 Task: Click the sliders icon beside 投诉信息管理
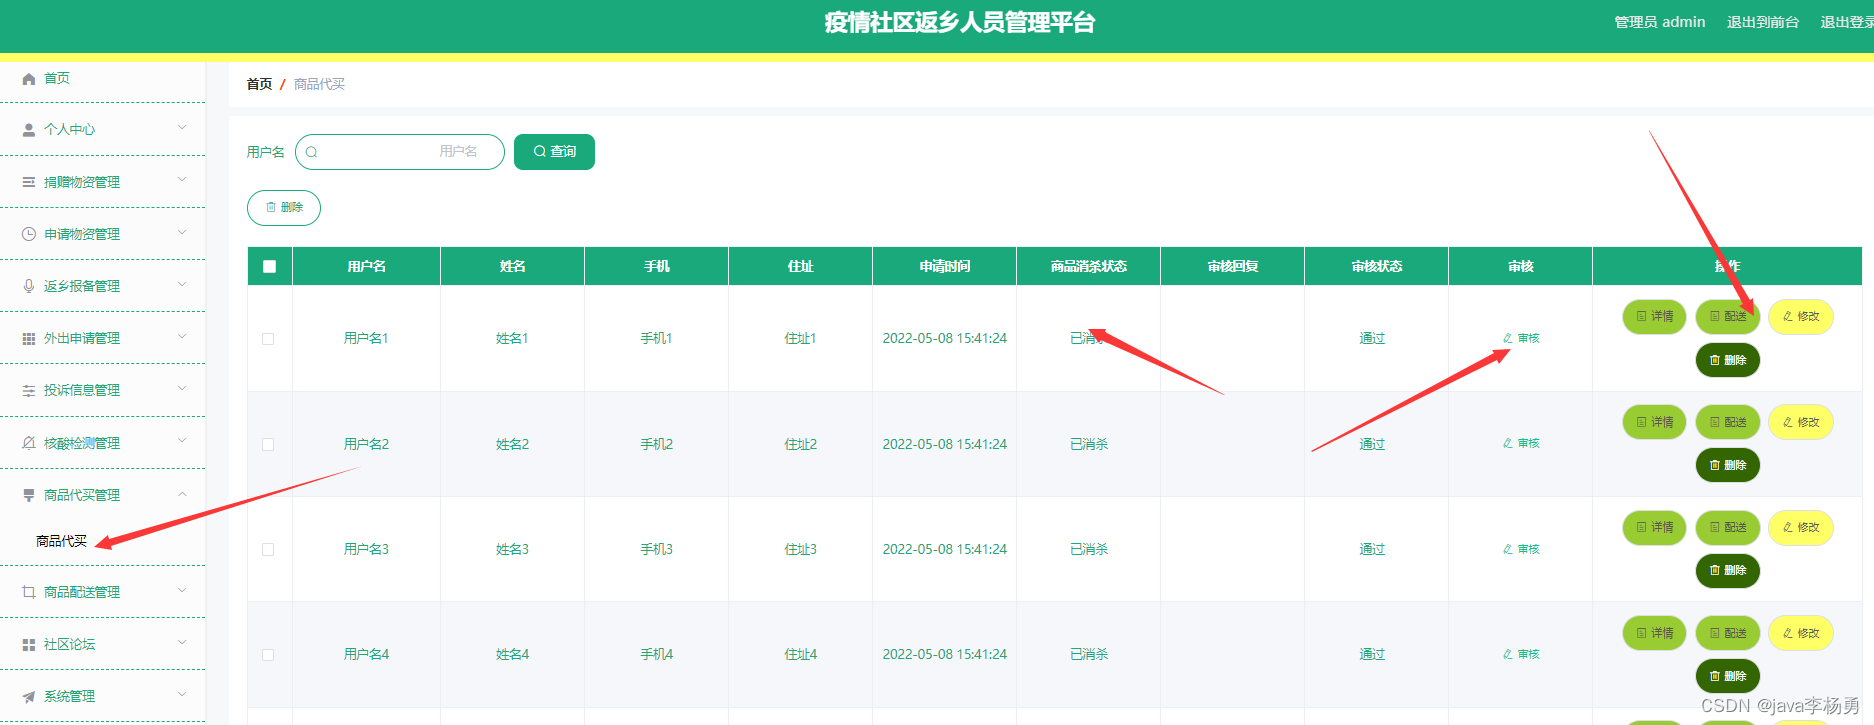point(29,391)
